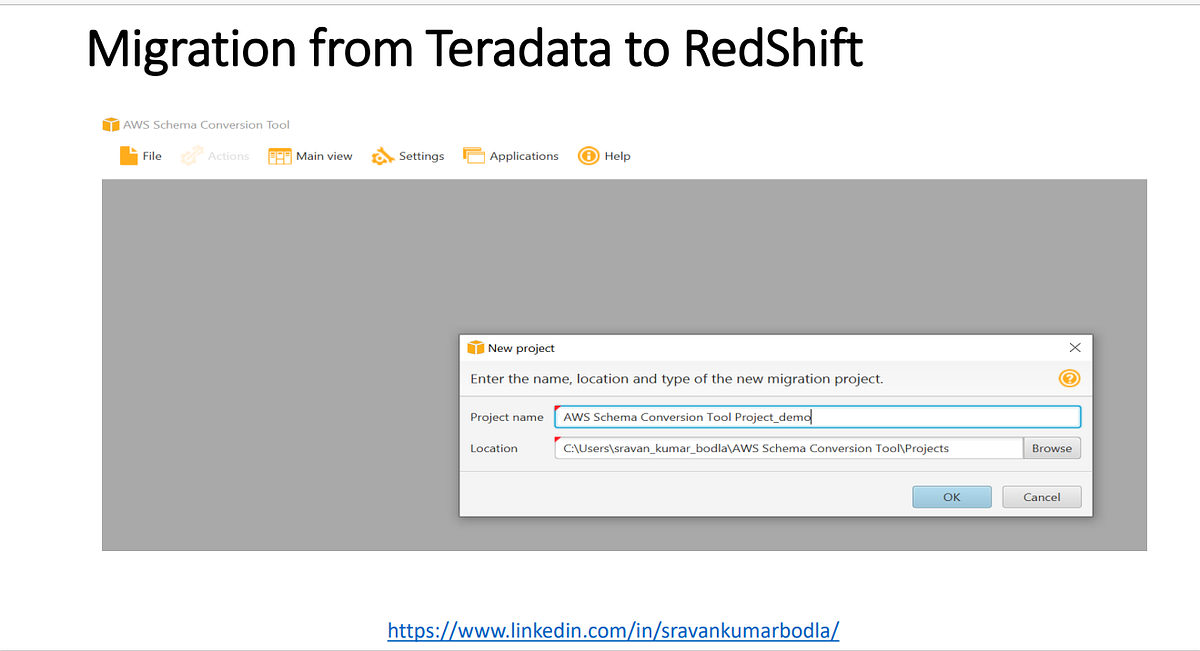Close the New project dialog with X

coord(1075,347)
